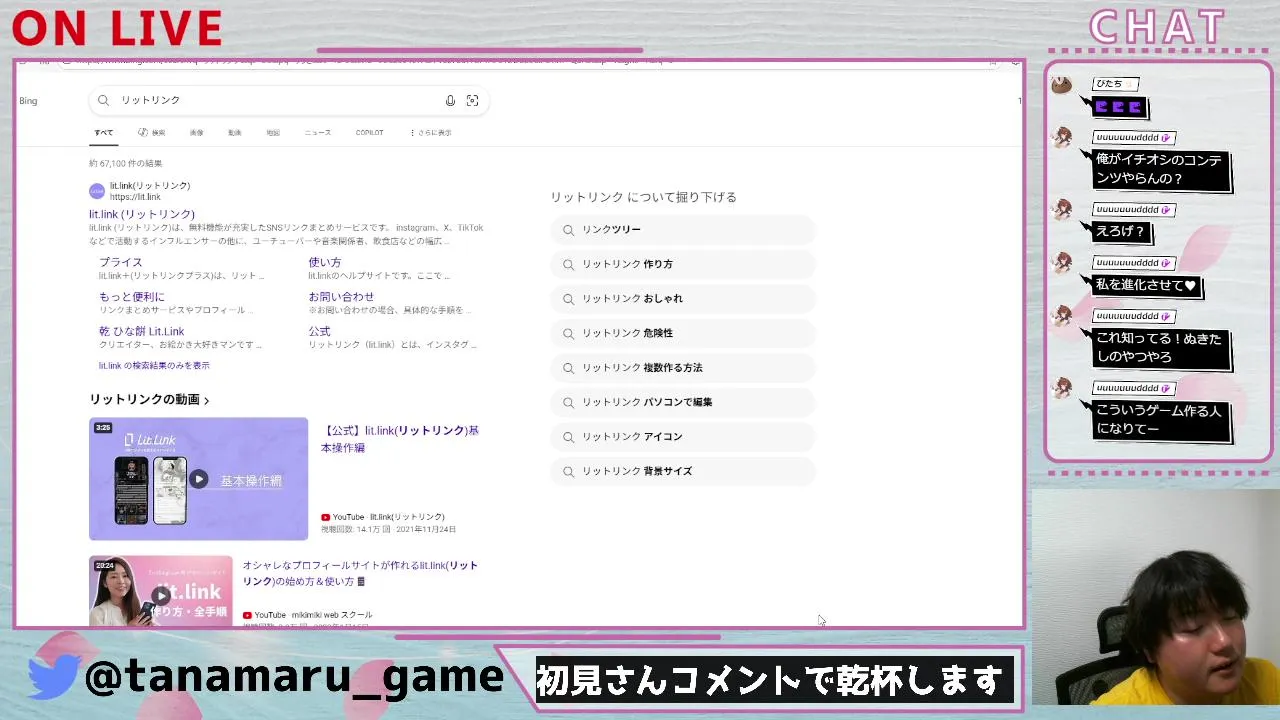
Task: Open 【公式】lit.link 基本操作編 video title
Action: coord(400,439)
